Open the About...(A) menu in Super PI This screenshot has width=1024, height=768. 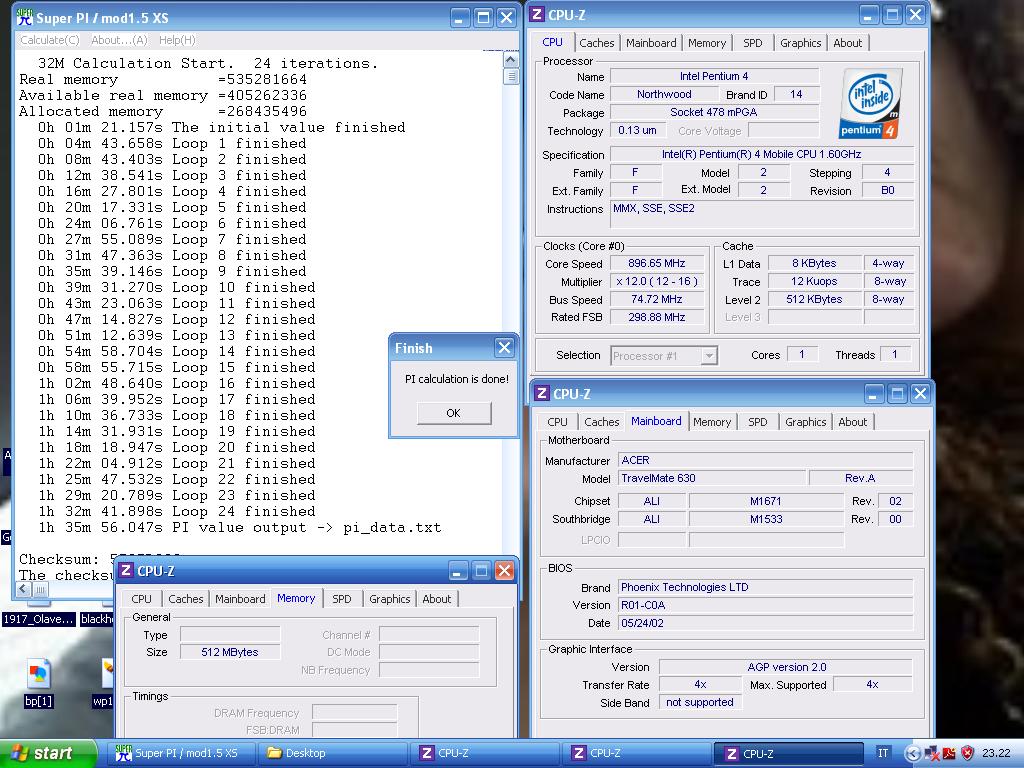pyautogui.click(x=119, y=40)
